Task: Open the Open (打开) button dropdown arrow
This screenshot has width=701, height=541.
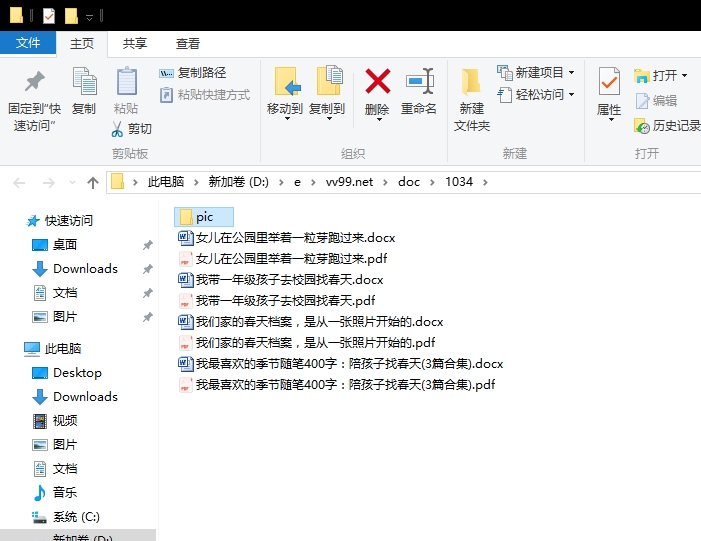Action: tap(684, 76)
